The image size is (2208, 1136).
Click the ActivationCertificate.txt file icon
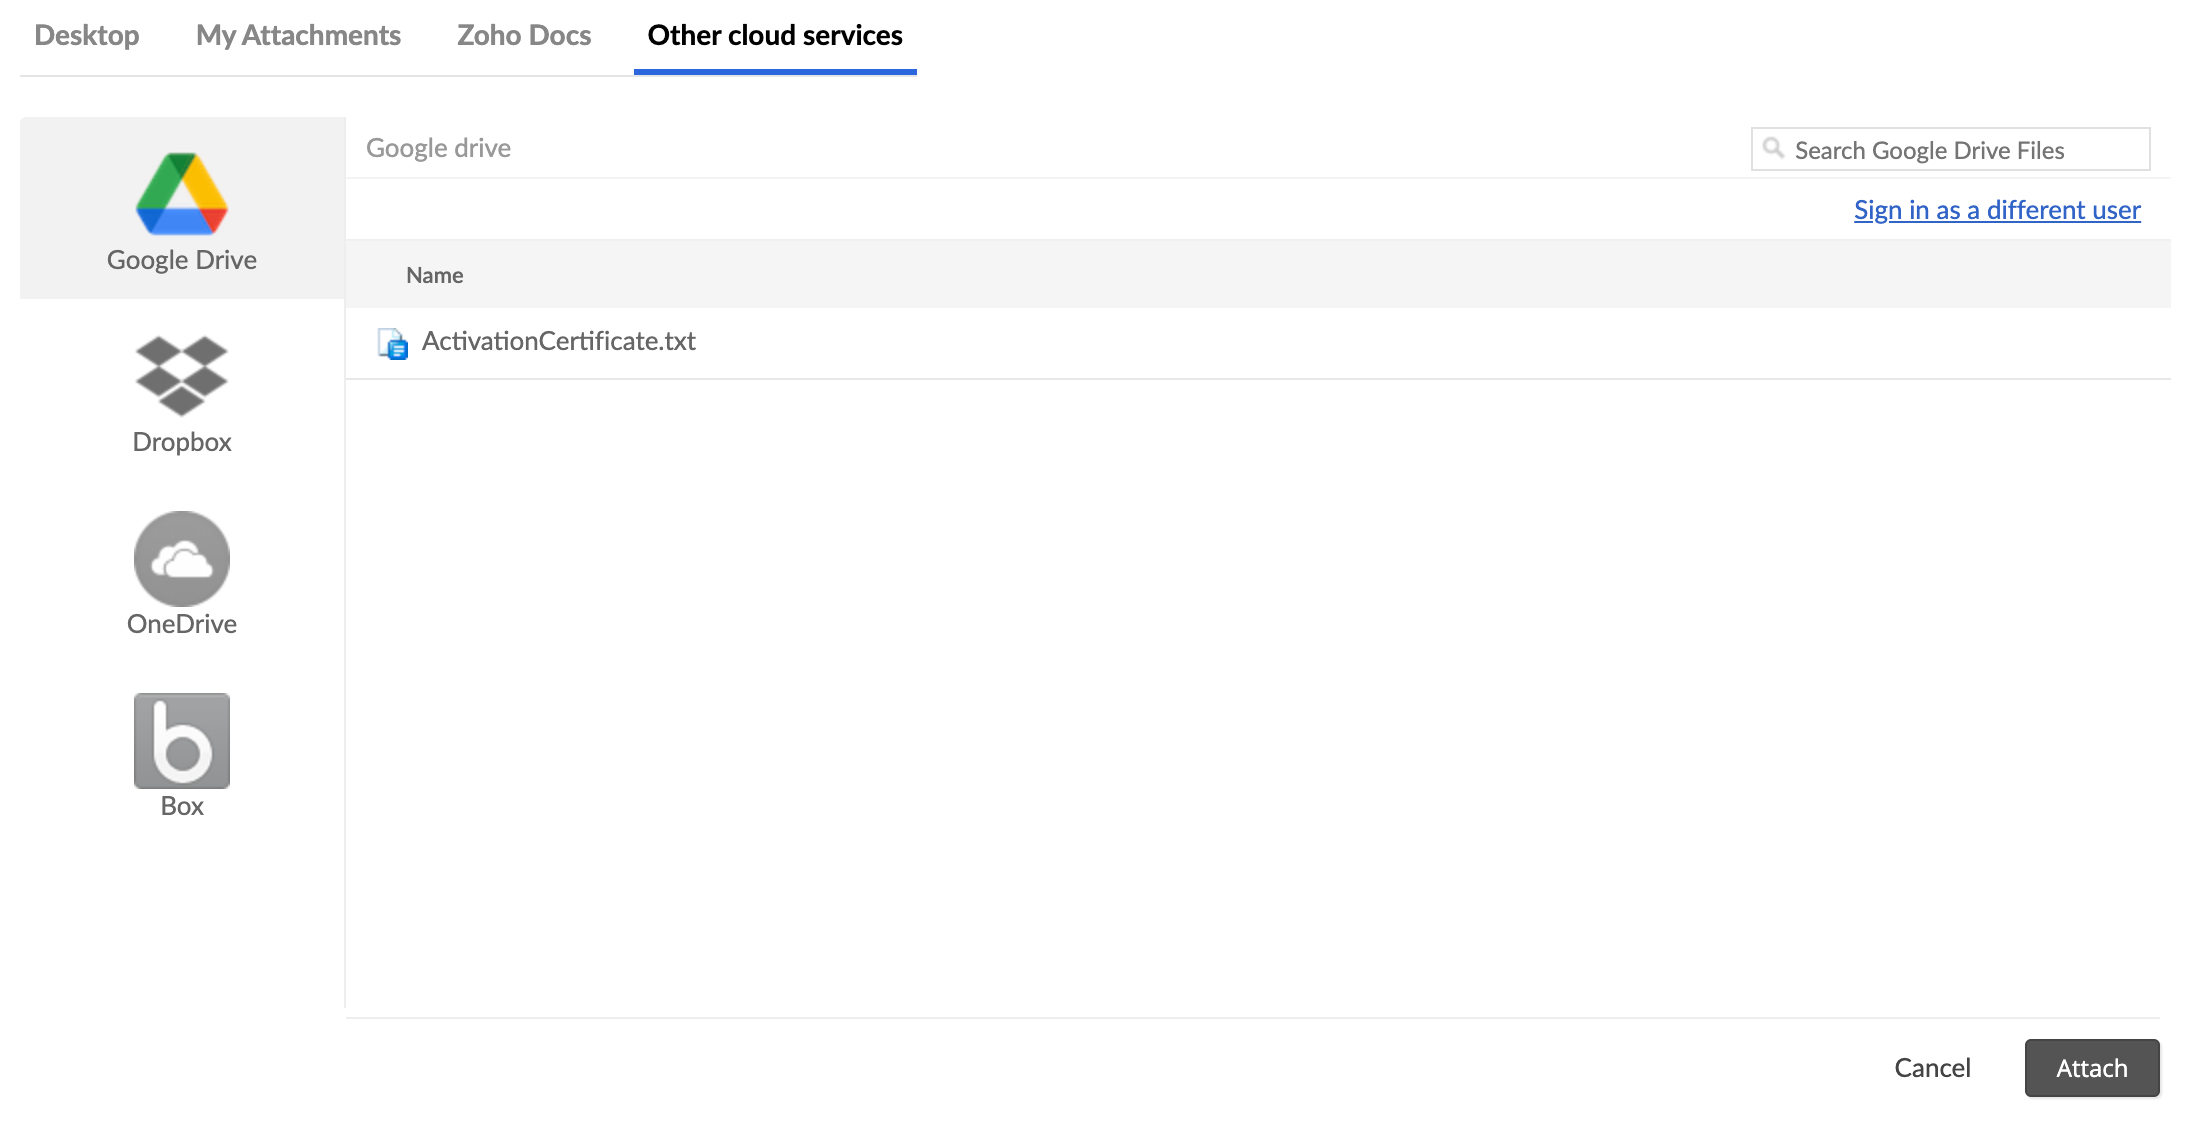pyautogui.click(x=393, y=343)
